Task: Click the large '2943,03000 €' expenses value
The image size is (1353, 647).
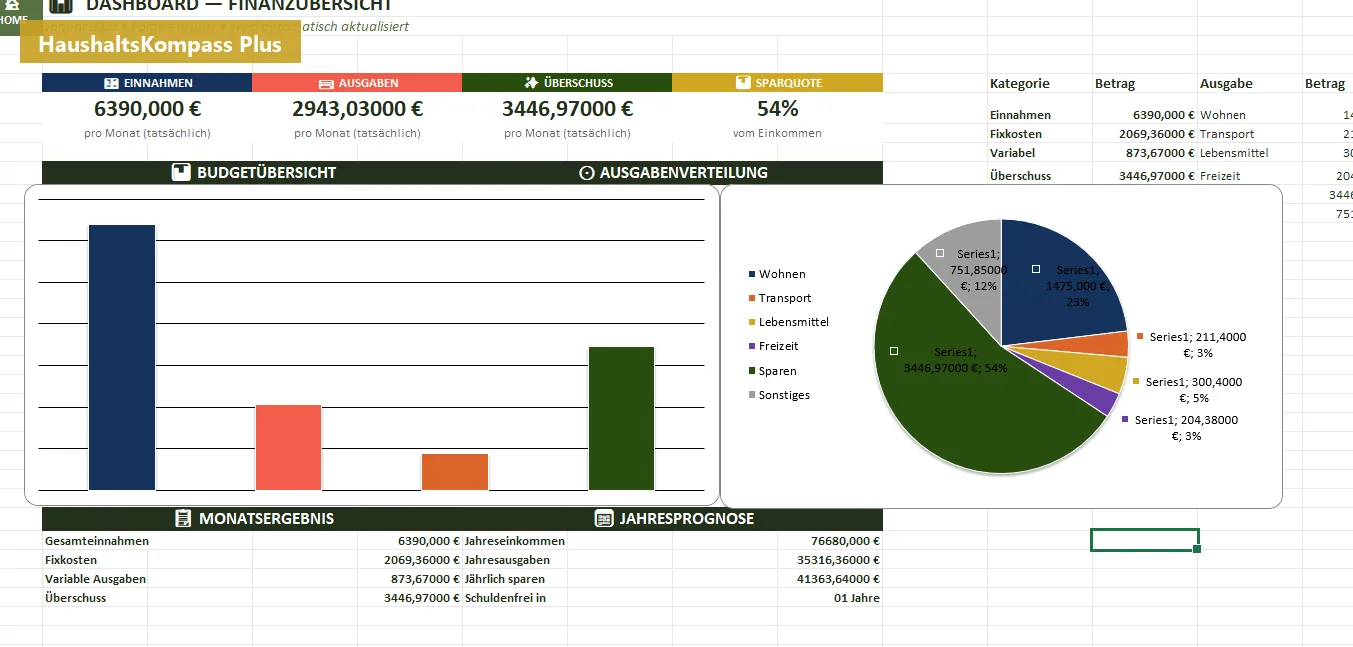Action: pyautogui.click(x=357, y=109)
